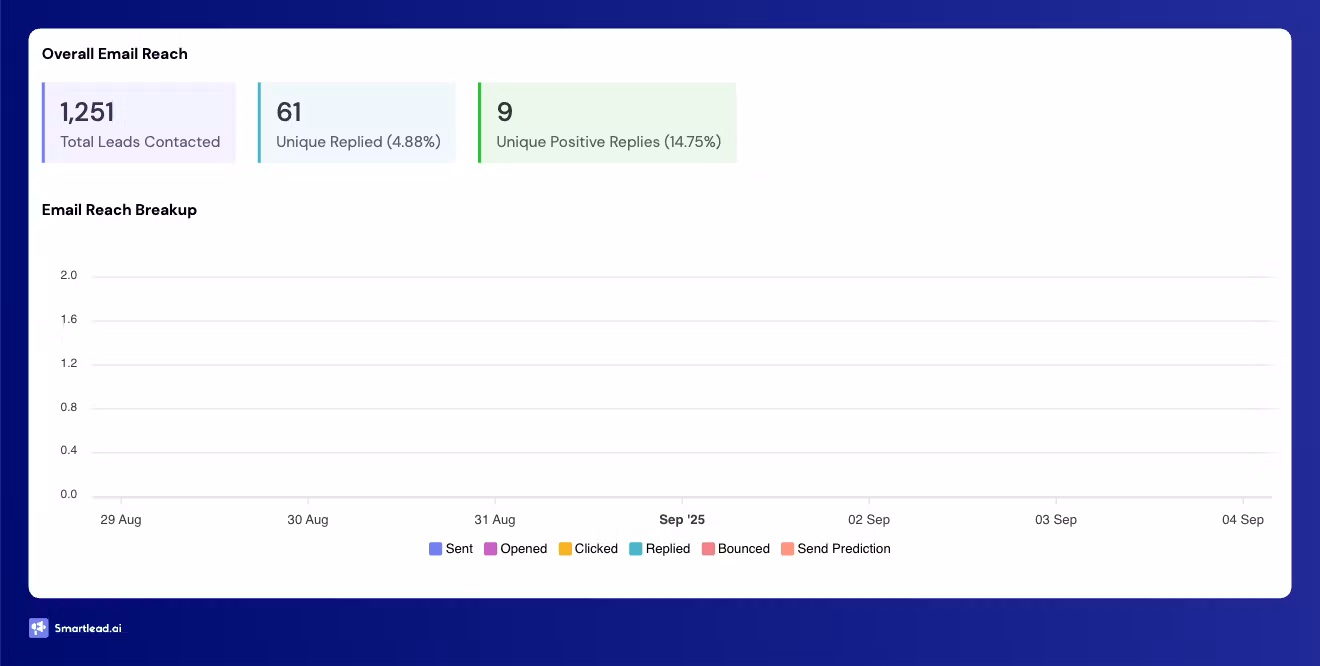Select the Total Leads Contacted card
Screen dimensions: 1320x666
[139, 123]
